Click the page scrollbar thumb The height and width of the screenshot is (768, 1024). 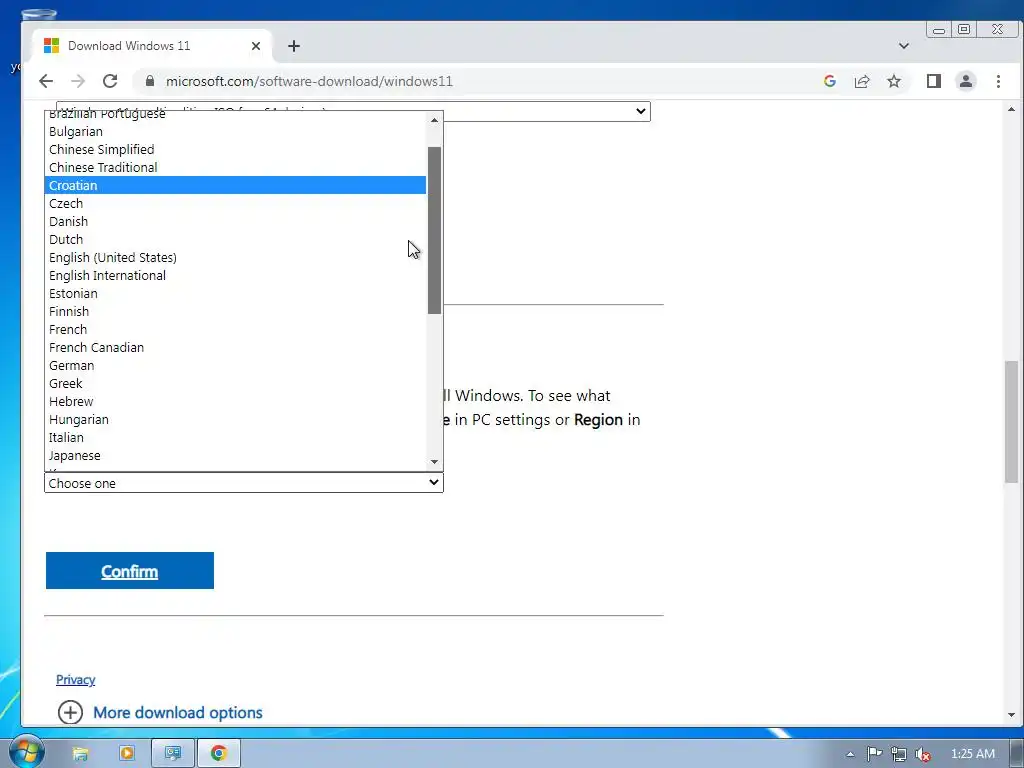pos(1011,422)
